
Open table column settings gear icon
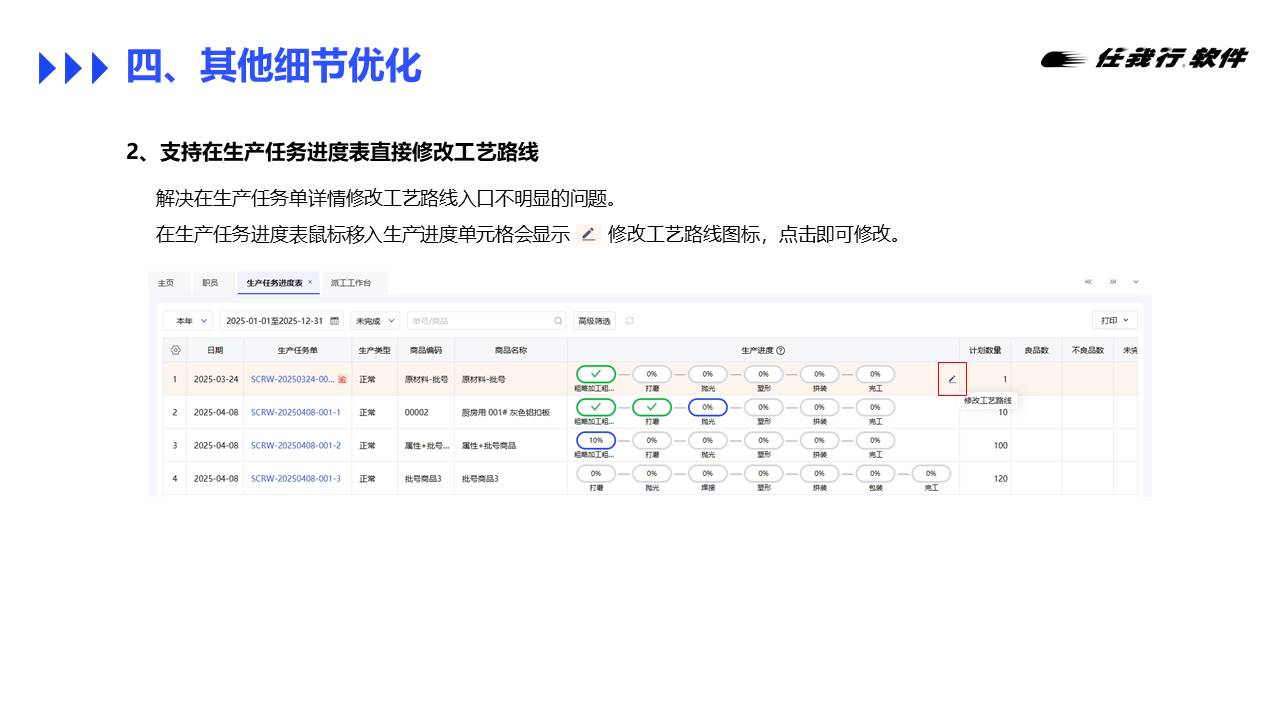pyautogui.click(x=175, y=350)
